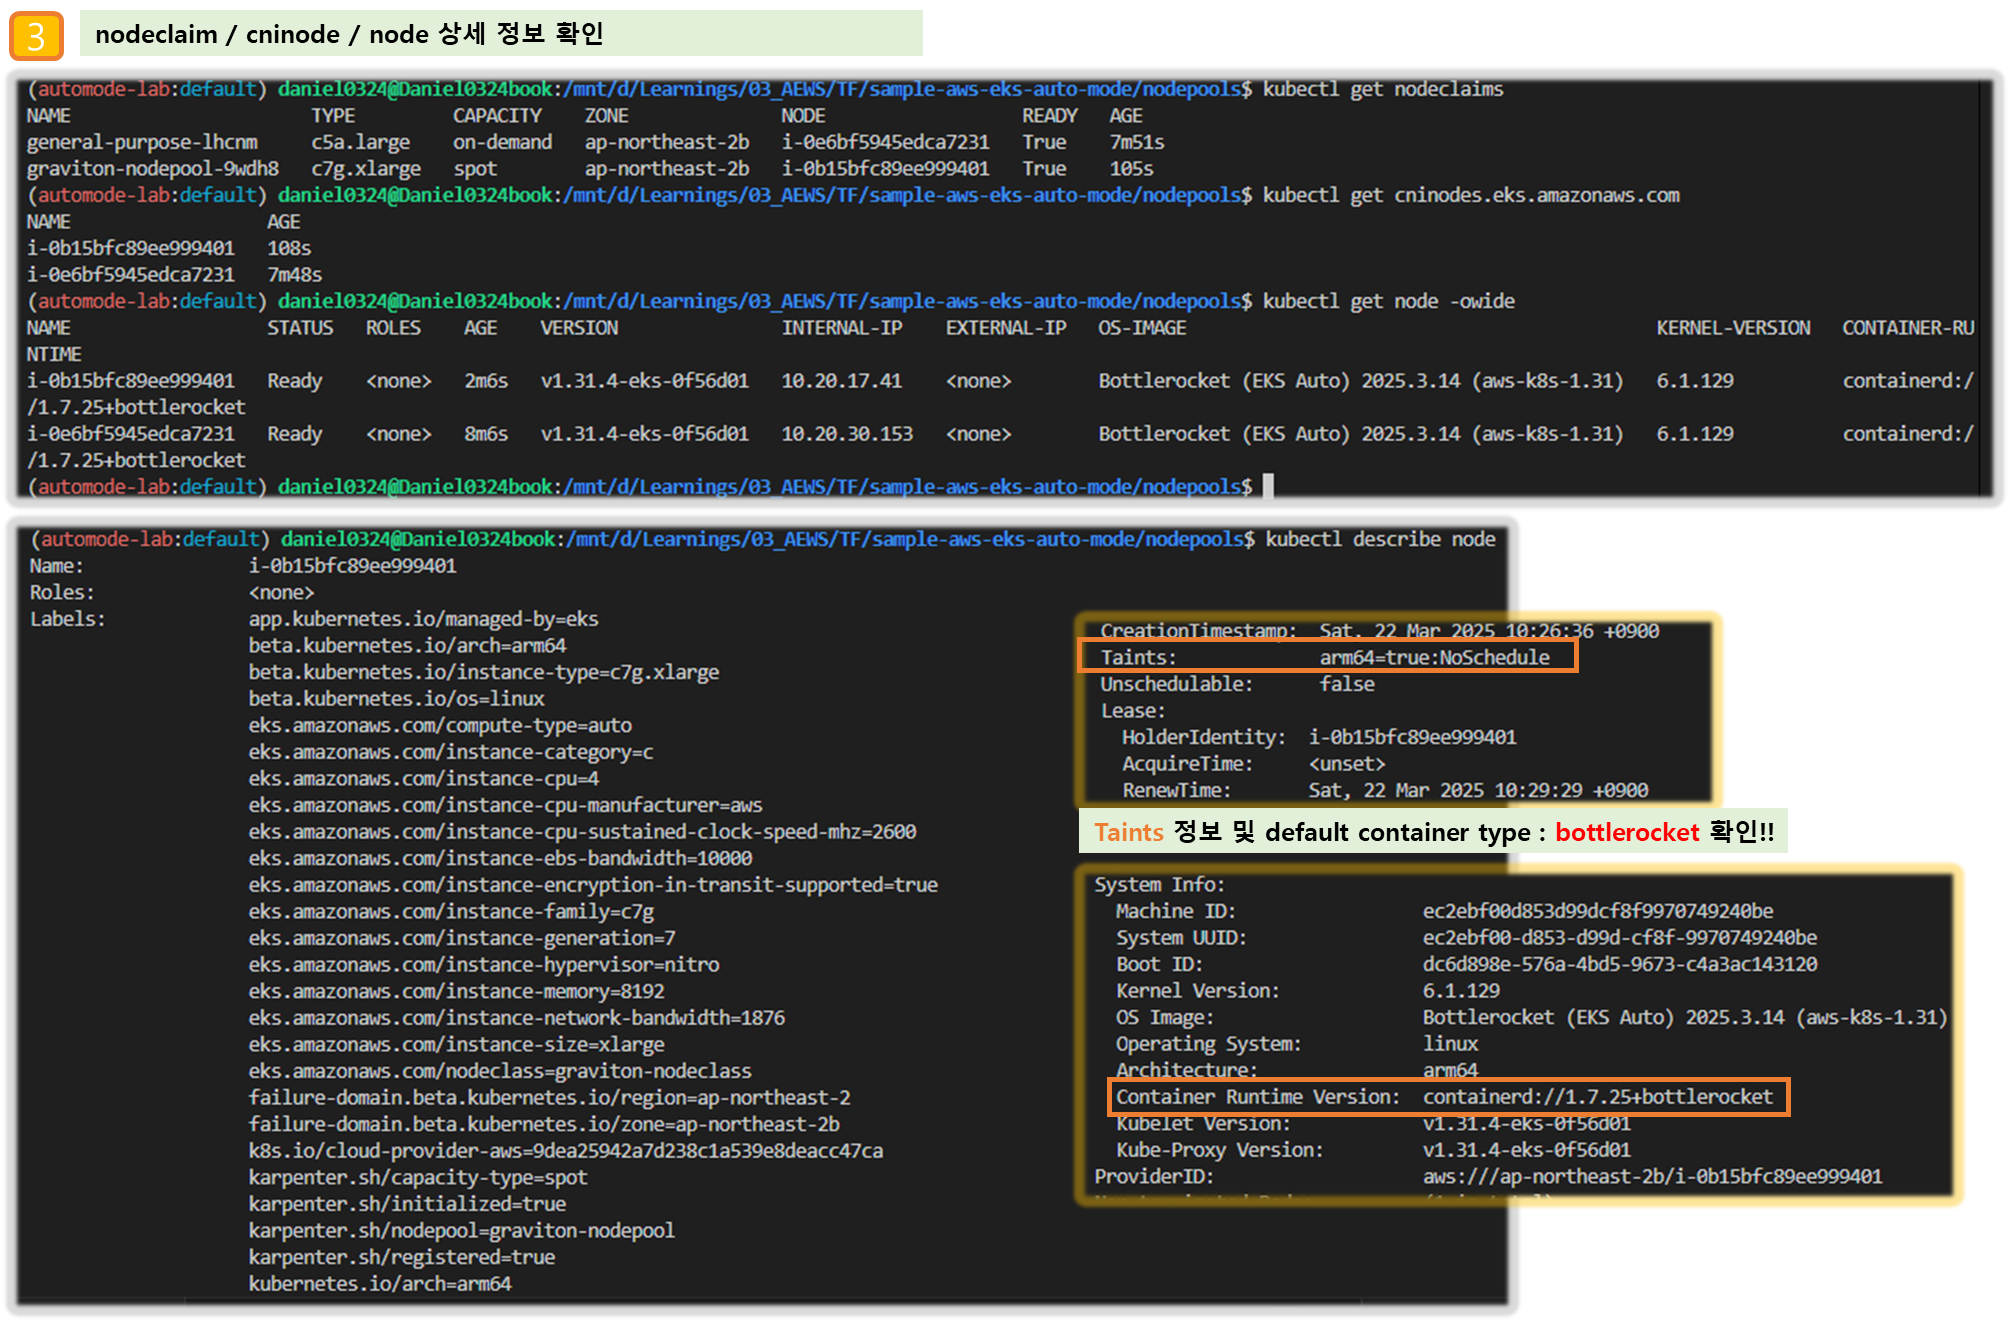Click the kubectl get node -owide command
2010x1322 pixels.
coord(1388,301)
